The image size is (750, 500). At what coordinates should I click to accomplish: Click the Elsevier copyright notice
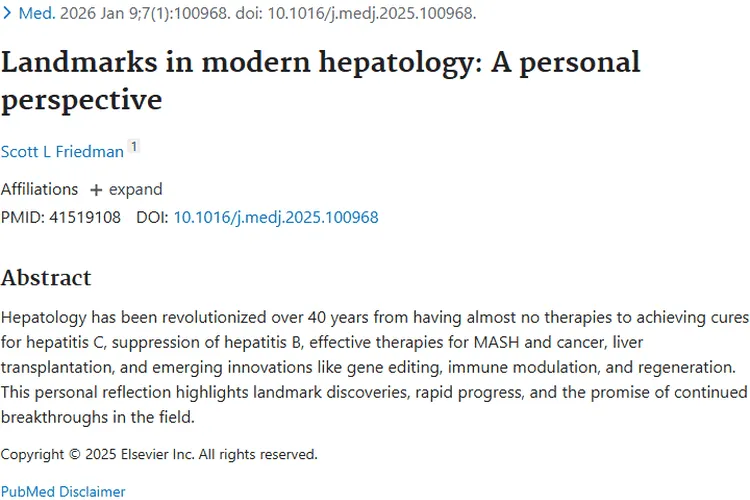[x=159, y=454]
